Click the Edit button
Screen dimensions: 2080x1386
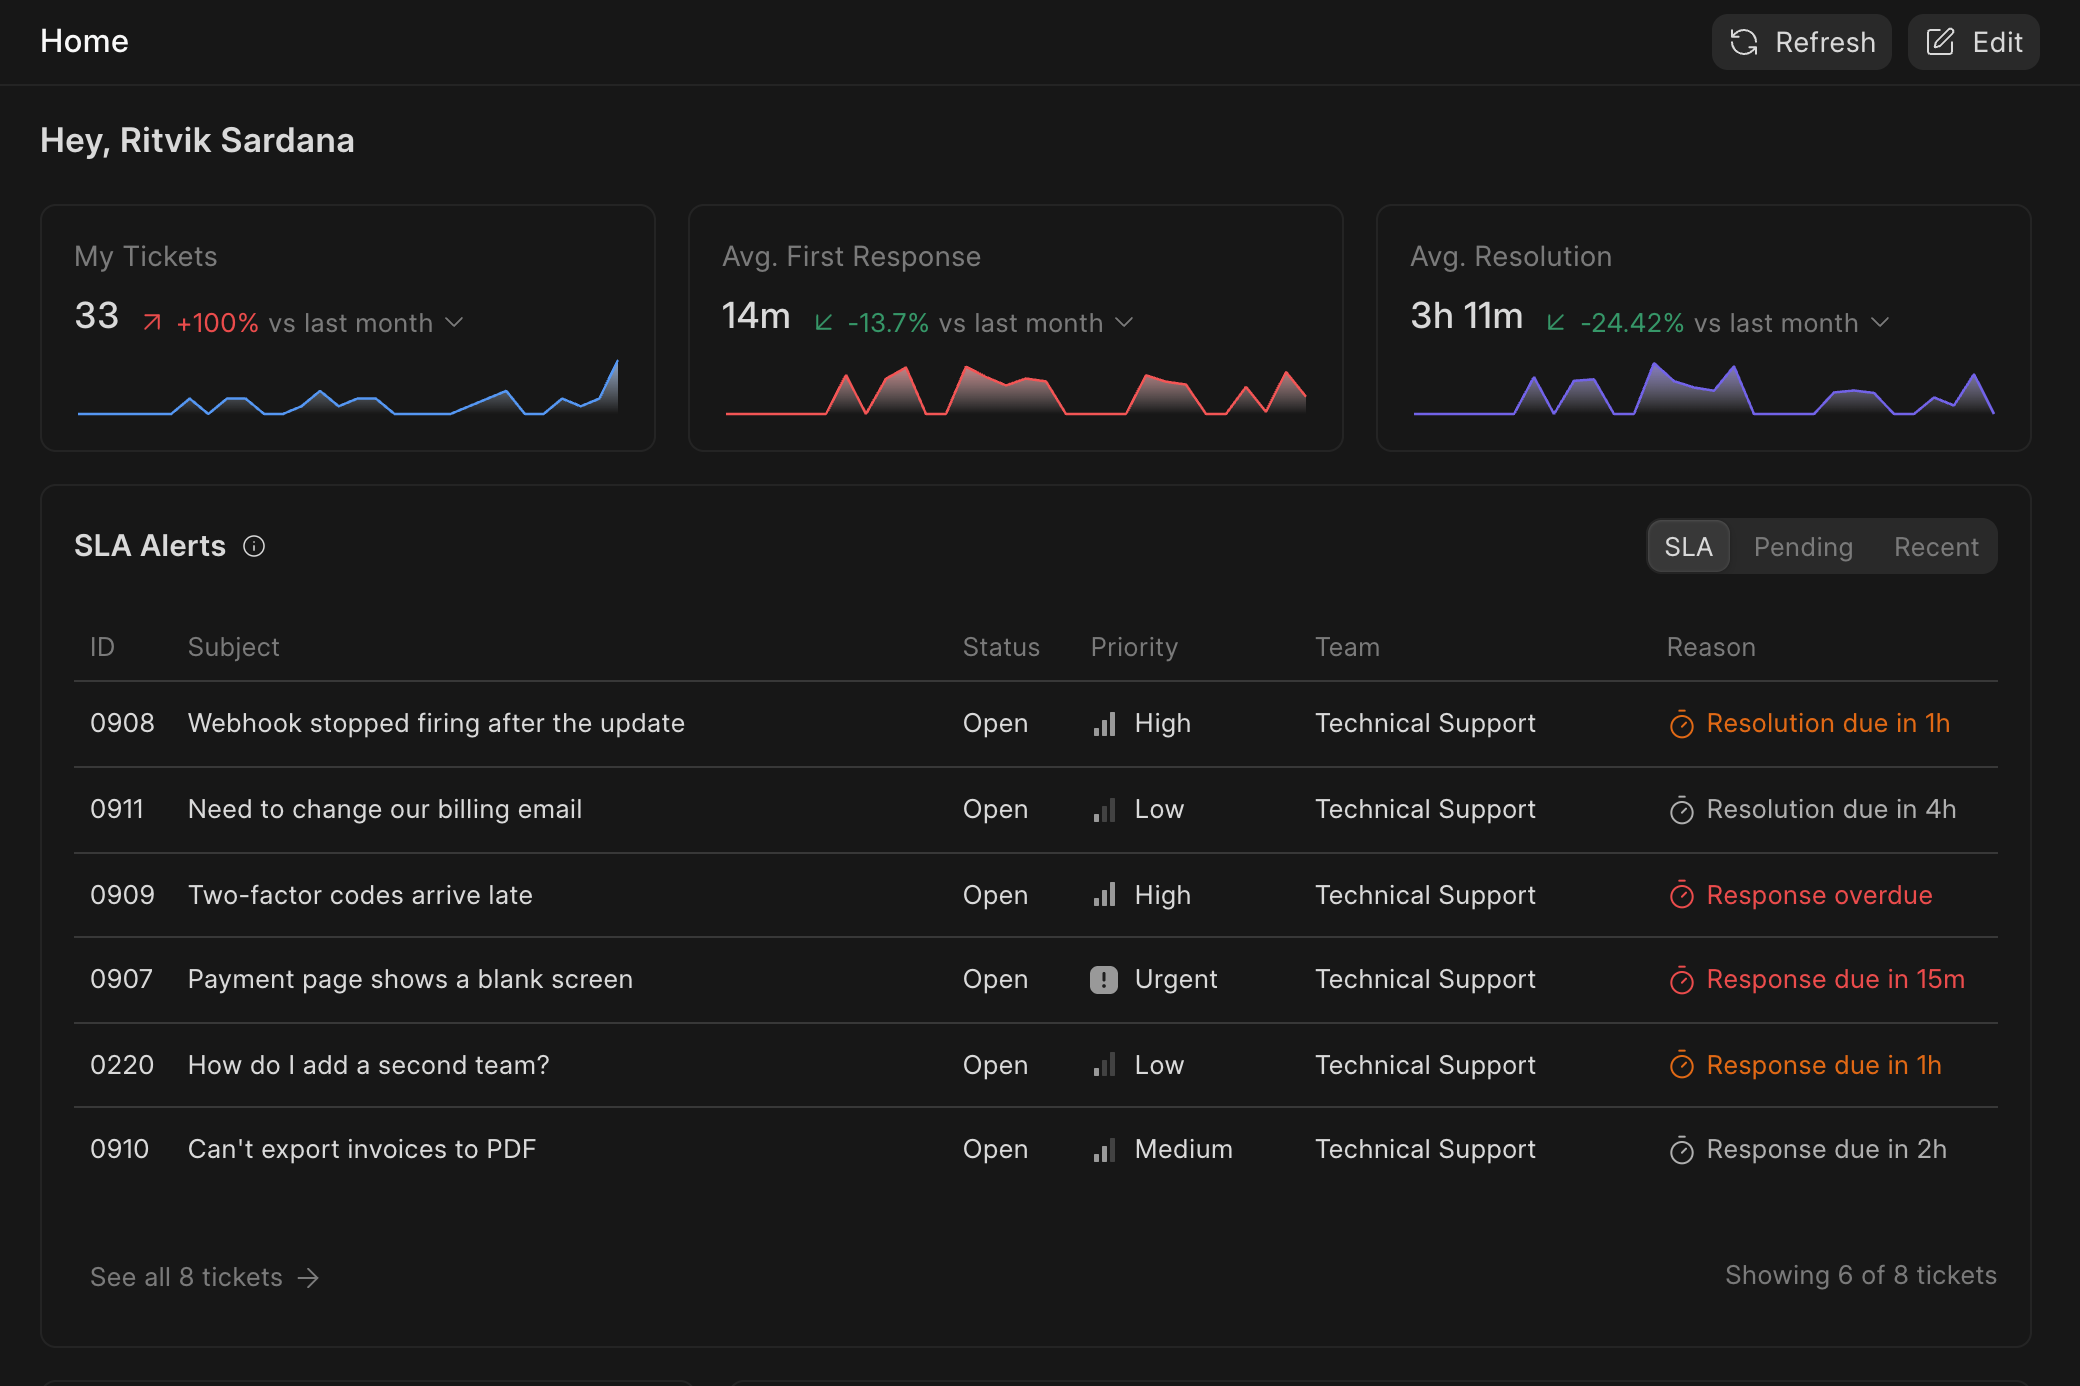click(1973, 42)
